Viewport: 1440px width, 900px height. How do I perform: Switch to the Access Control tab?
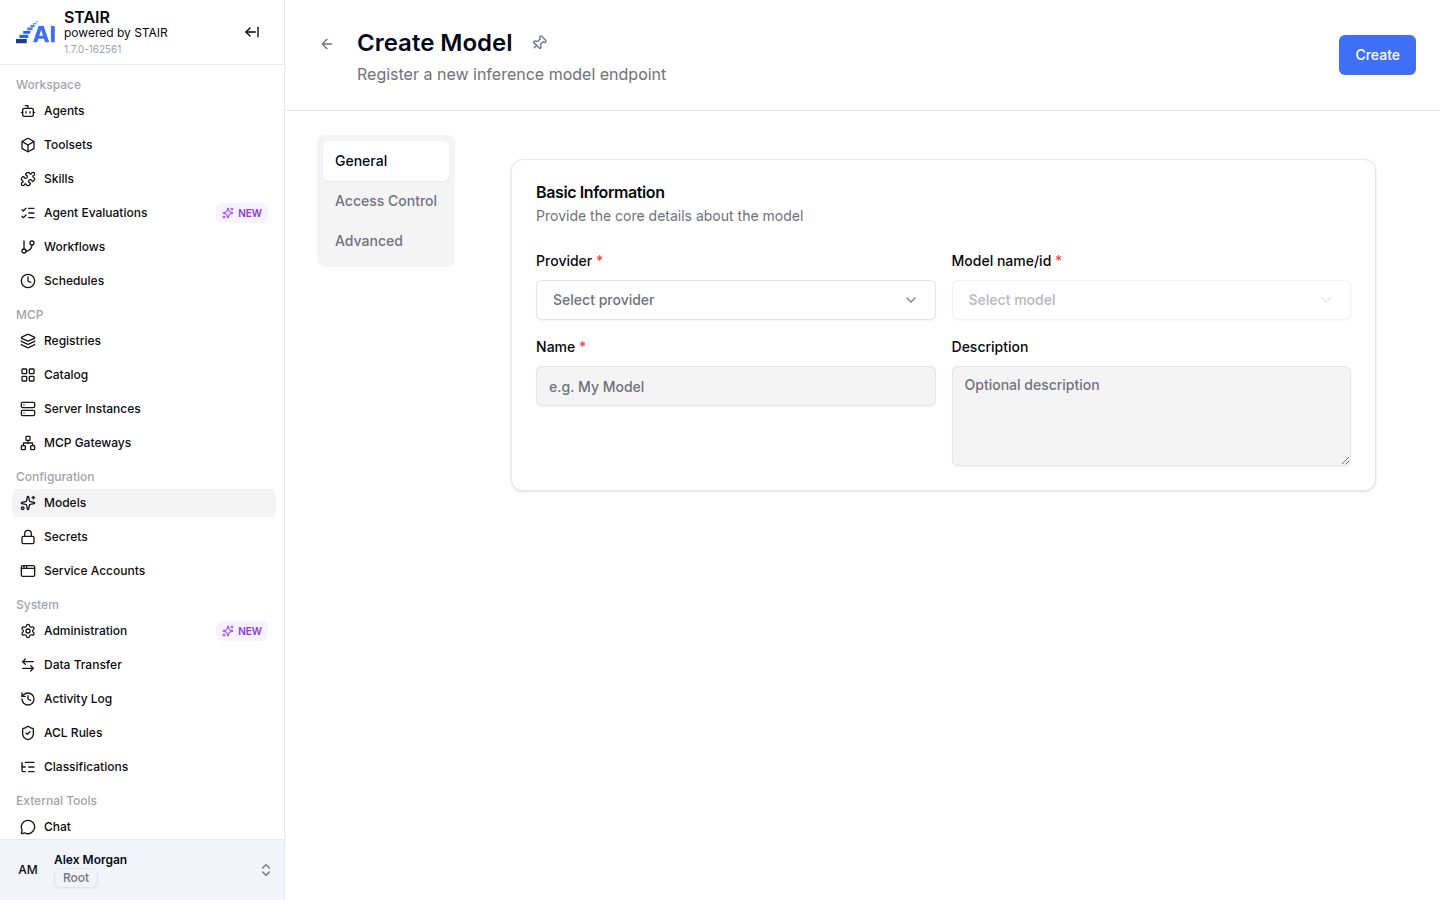386,201
